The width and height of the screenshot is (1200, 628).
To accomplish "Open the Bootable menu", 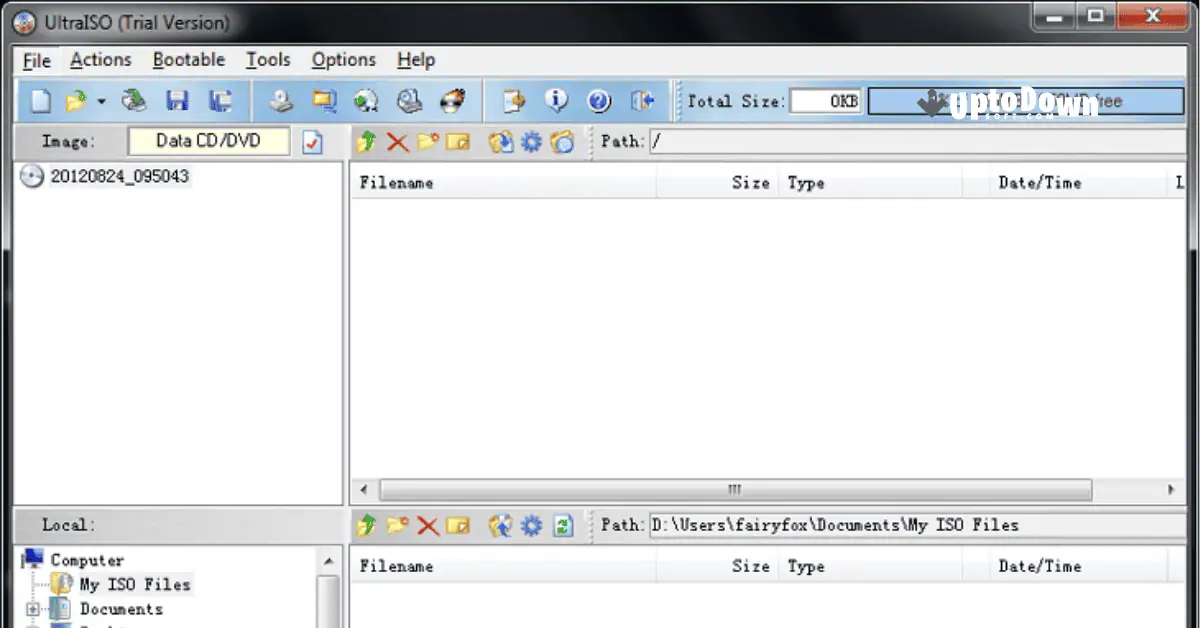I will [188, 60].
